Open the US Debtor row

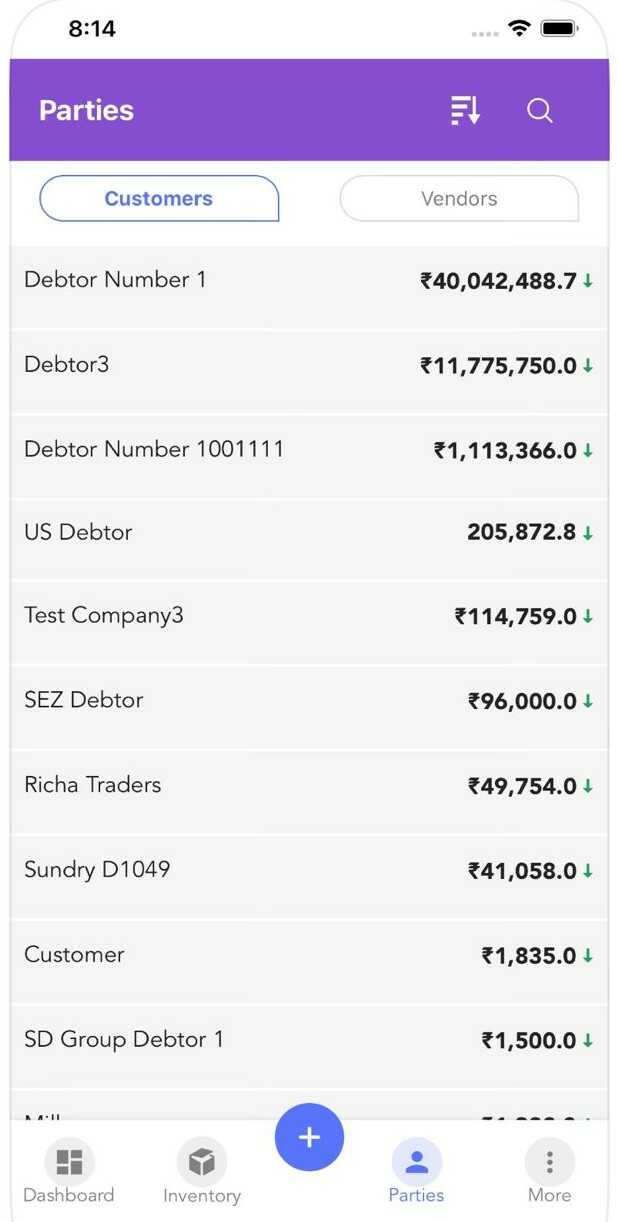tap(78, 533)
